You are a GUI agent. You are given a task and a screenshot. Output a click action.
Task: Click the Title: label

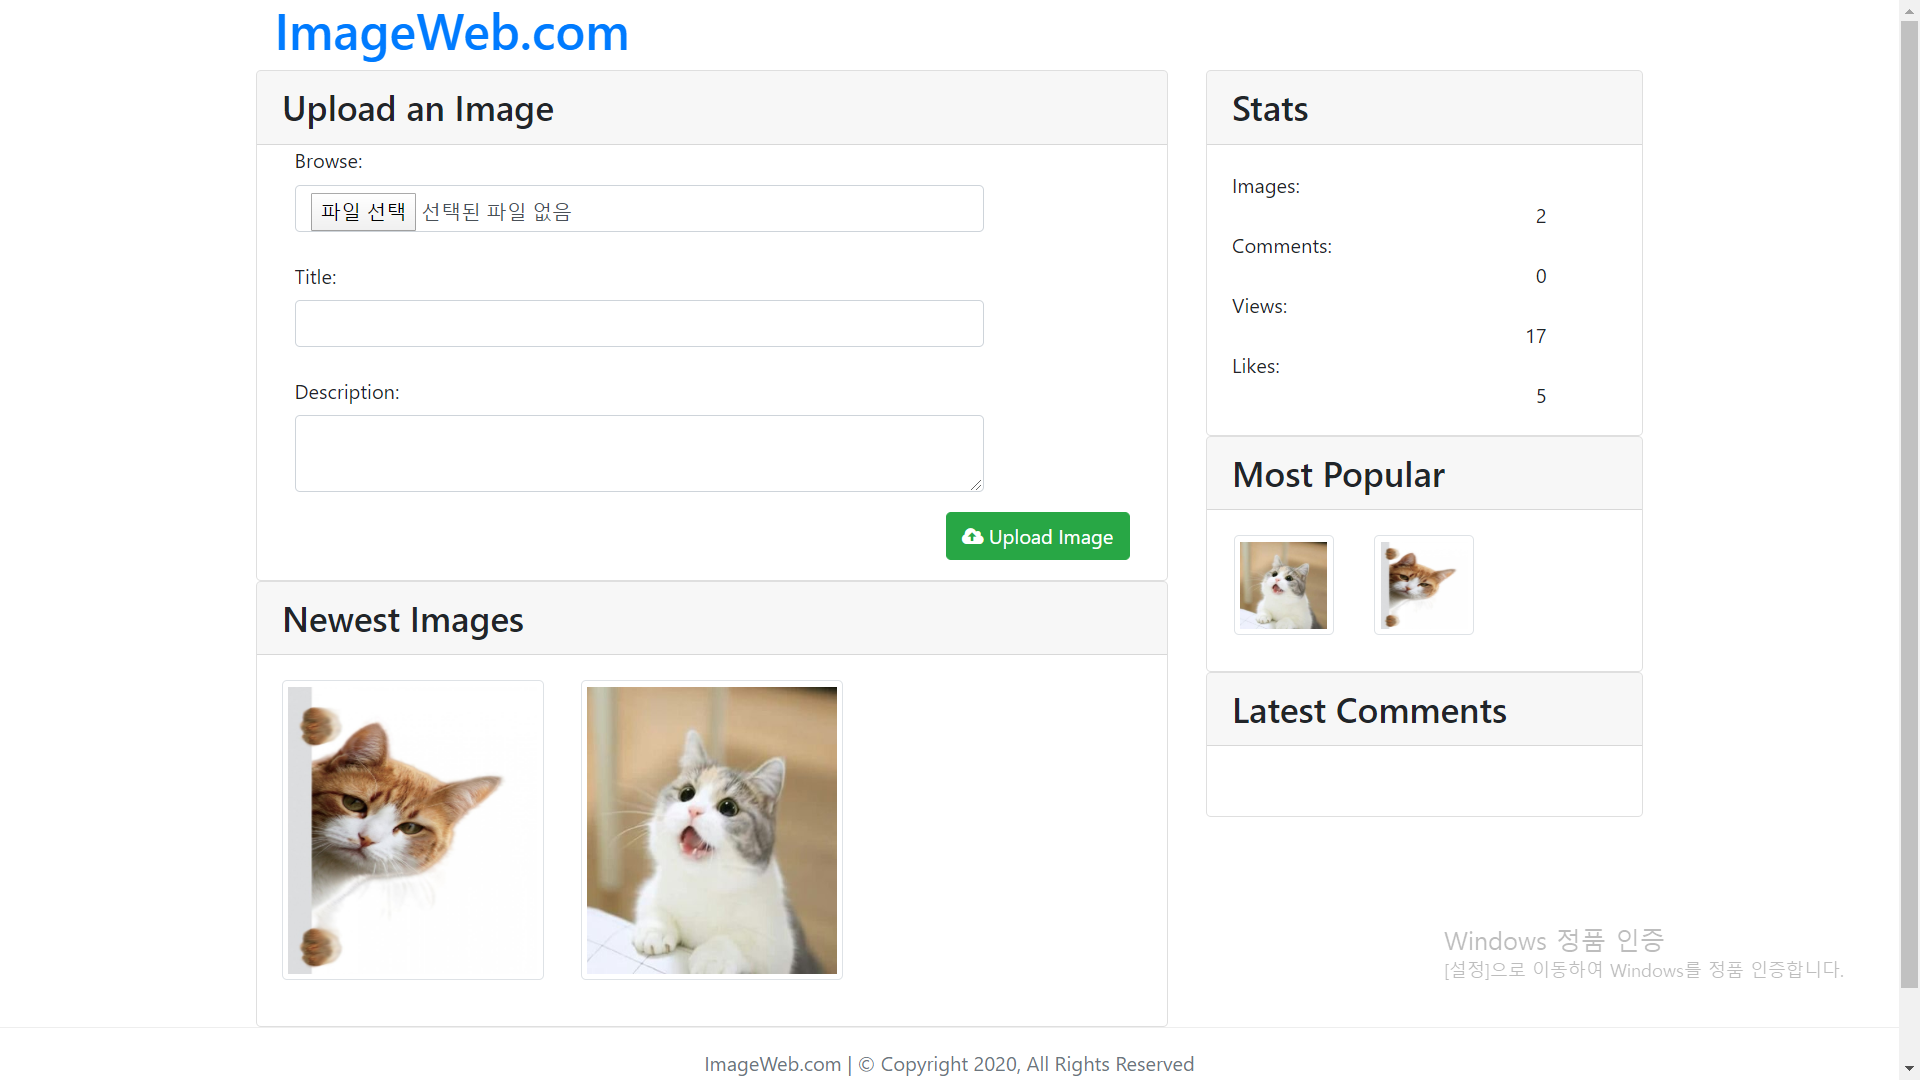[x=315, y=277]
